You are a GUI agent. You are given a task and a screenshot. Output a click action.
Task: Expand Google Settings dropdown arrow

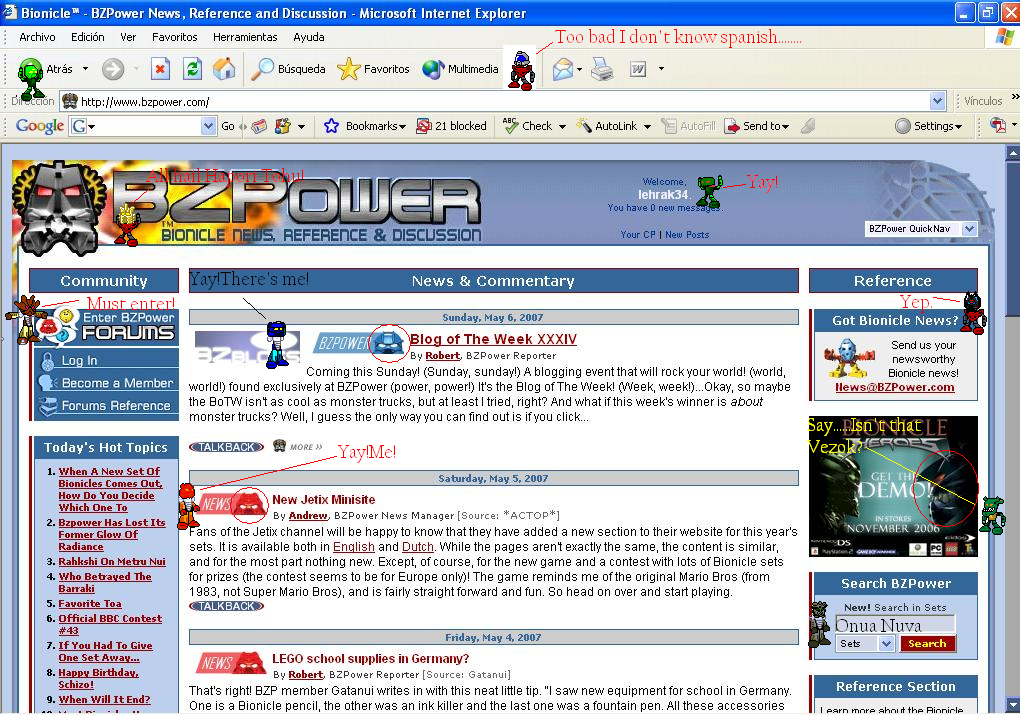pos(958,126)
